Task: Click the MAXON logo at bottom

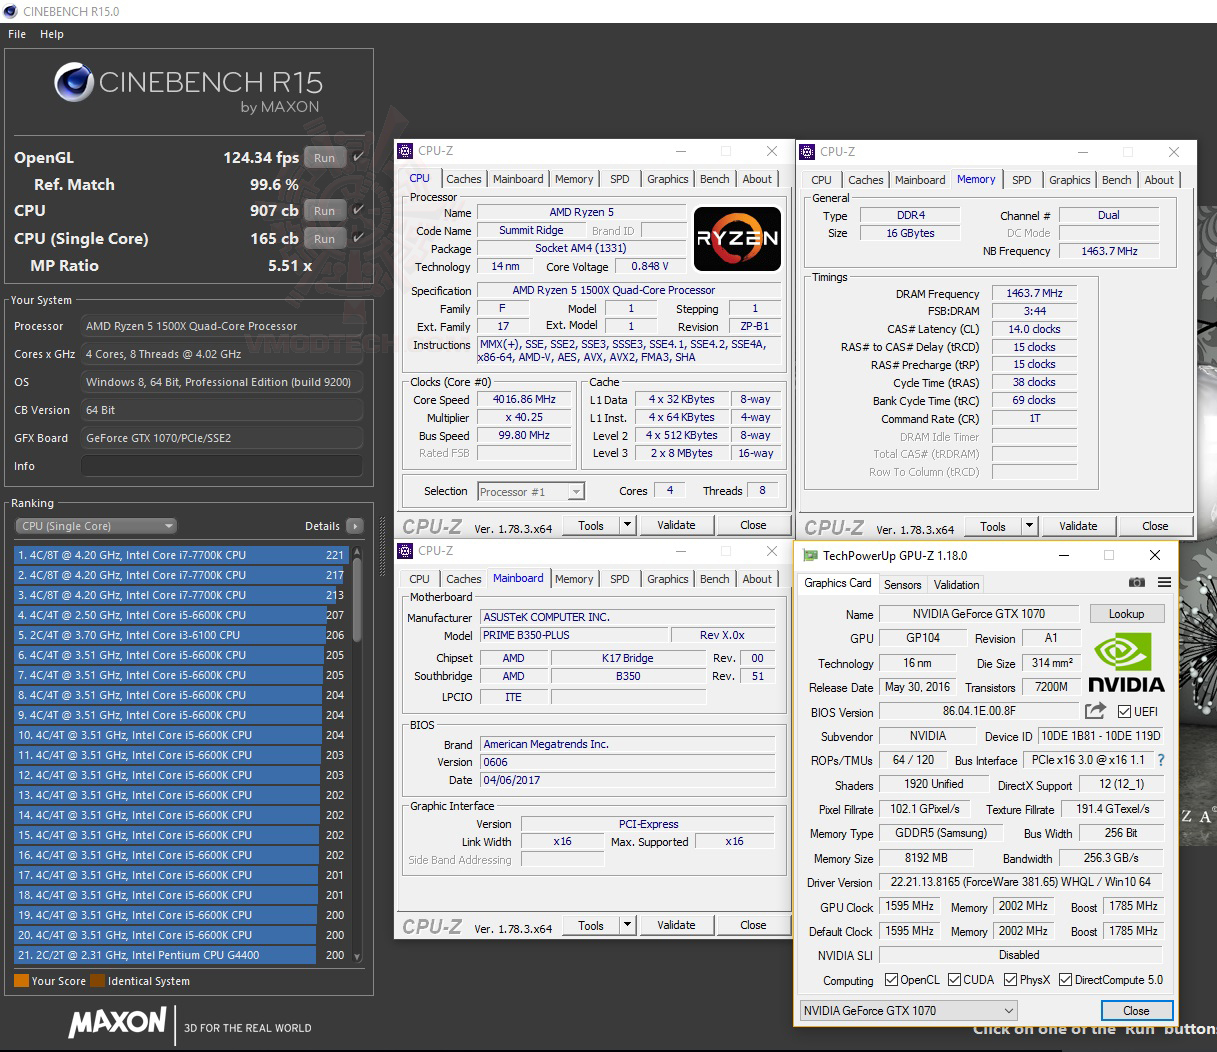Action: tap(118, 1022)
